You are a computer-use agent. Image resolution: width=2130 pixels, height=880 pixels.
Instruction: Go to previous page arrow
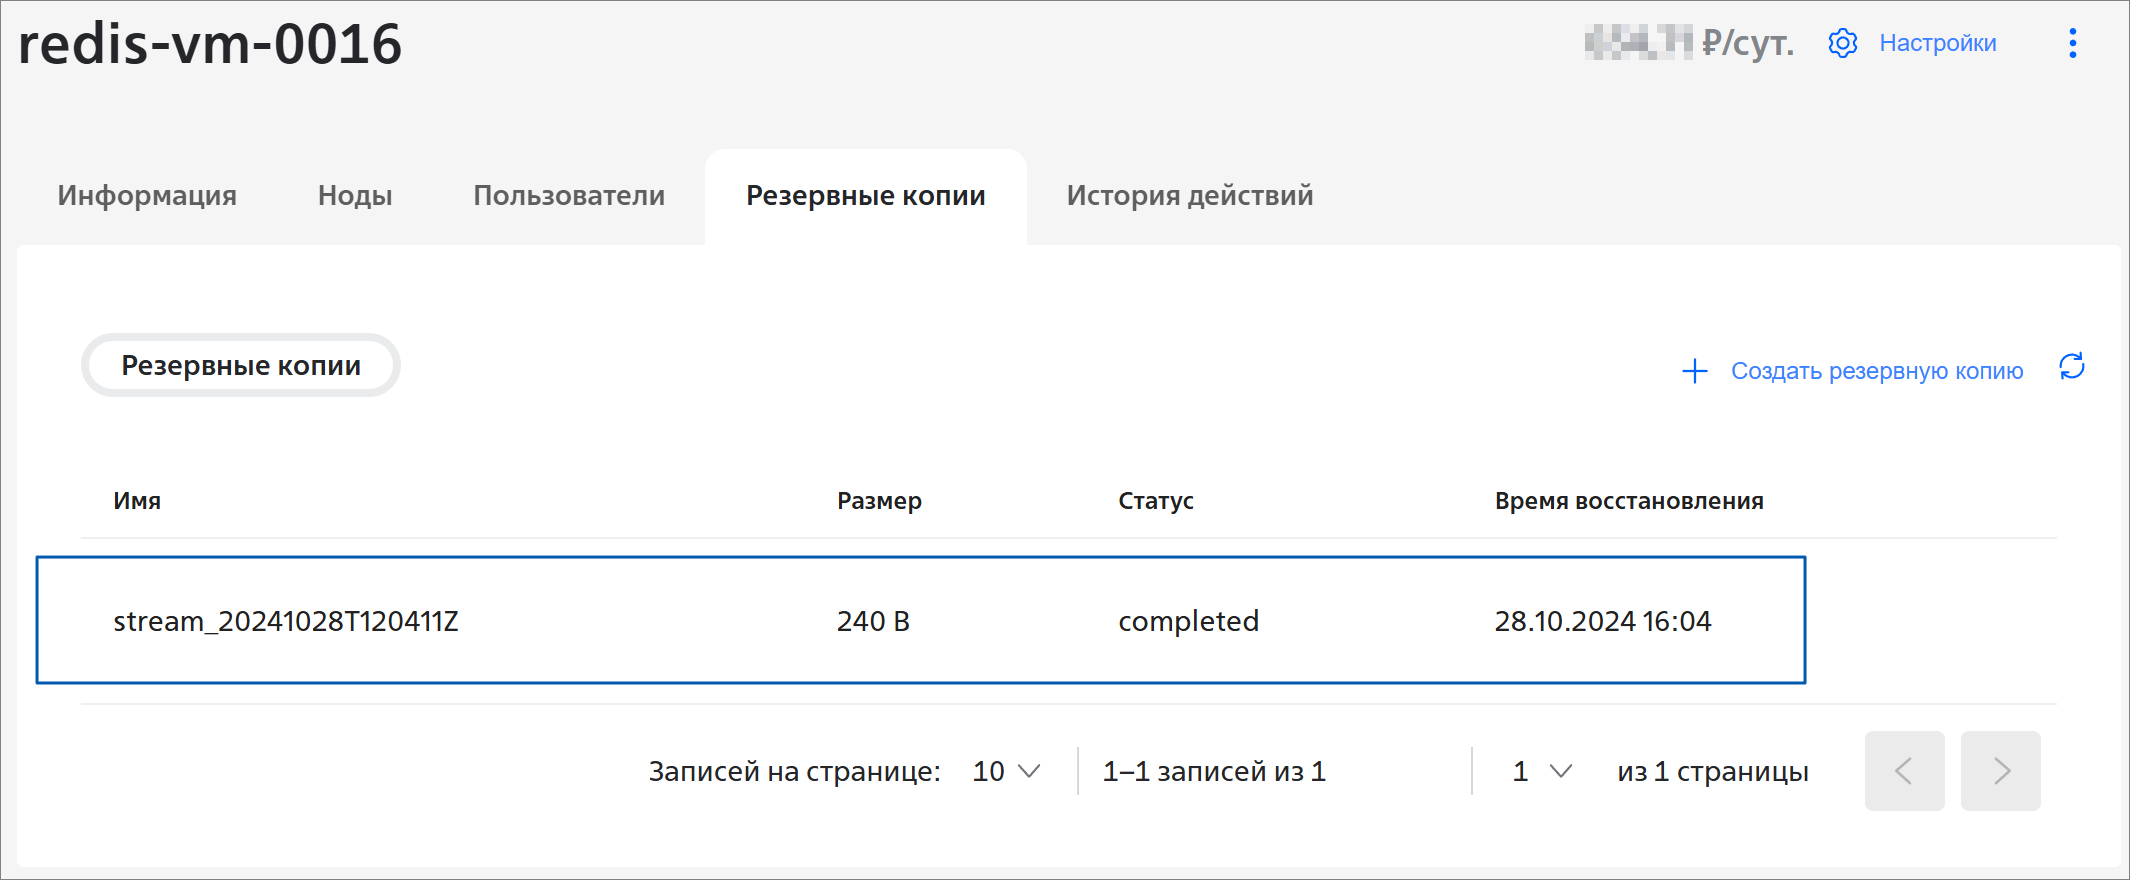(x=1904, y=771)
